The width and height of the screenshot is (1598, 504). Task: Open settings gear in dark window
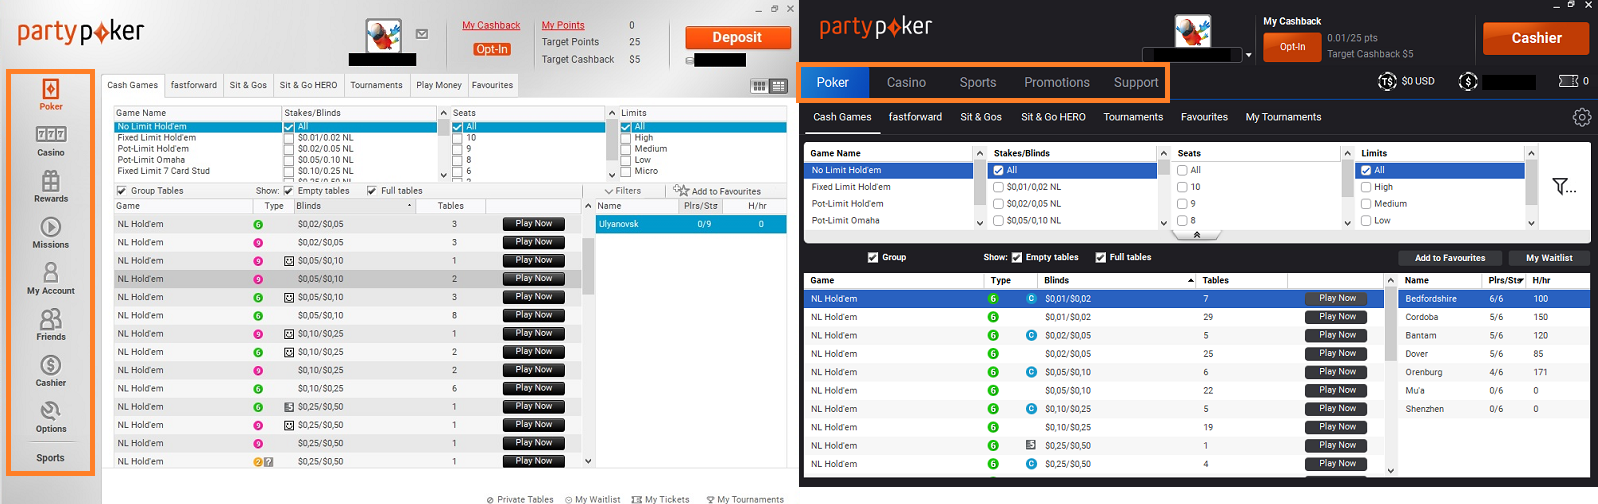1581,117
